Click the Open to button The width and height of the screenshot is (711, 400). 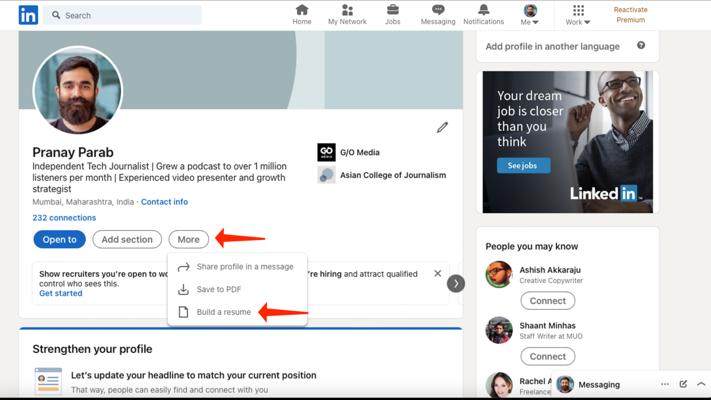click(x=59, y=239)
